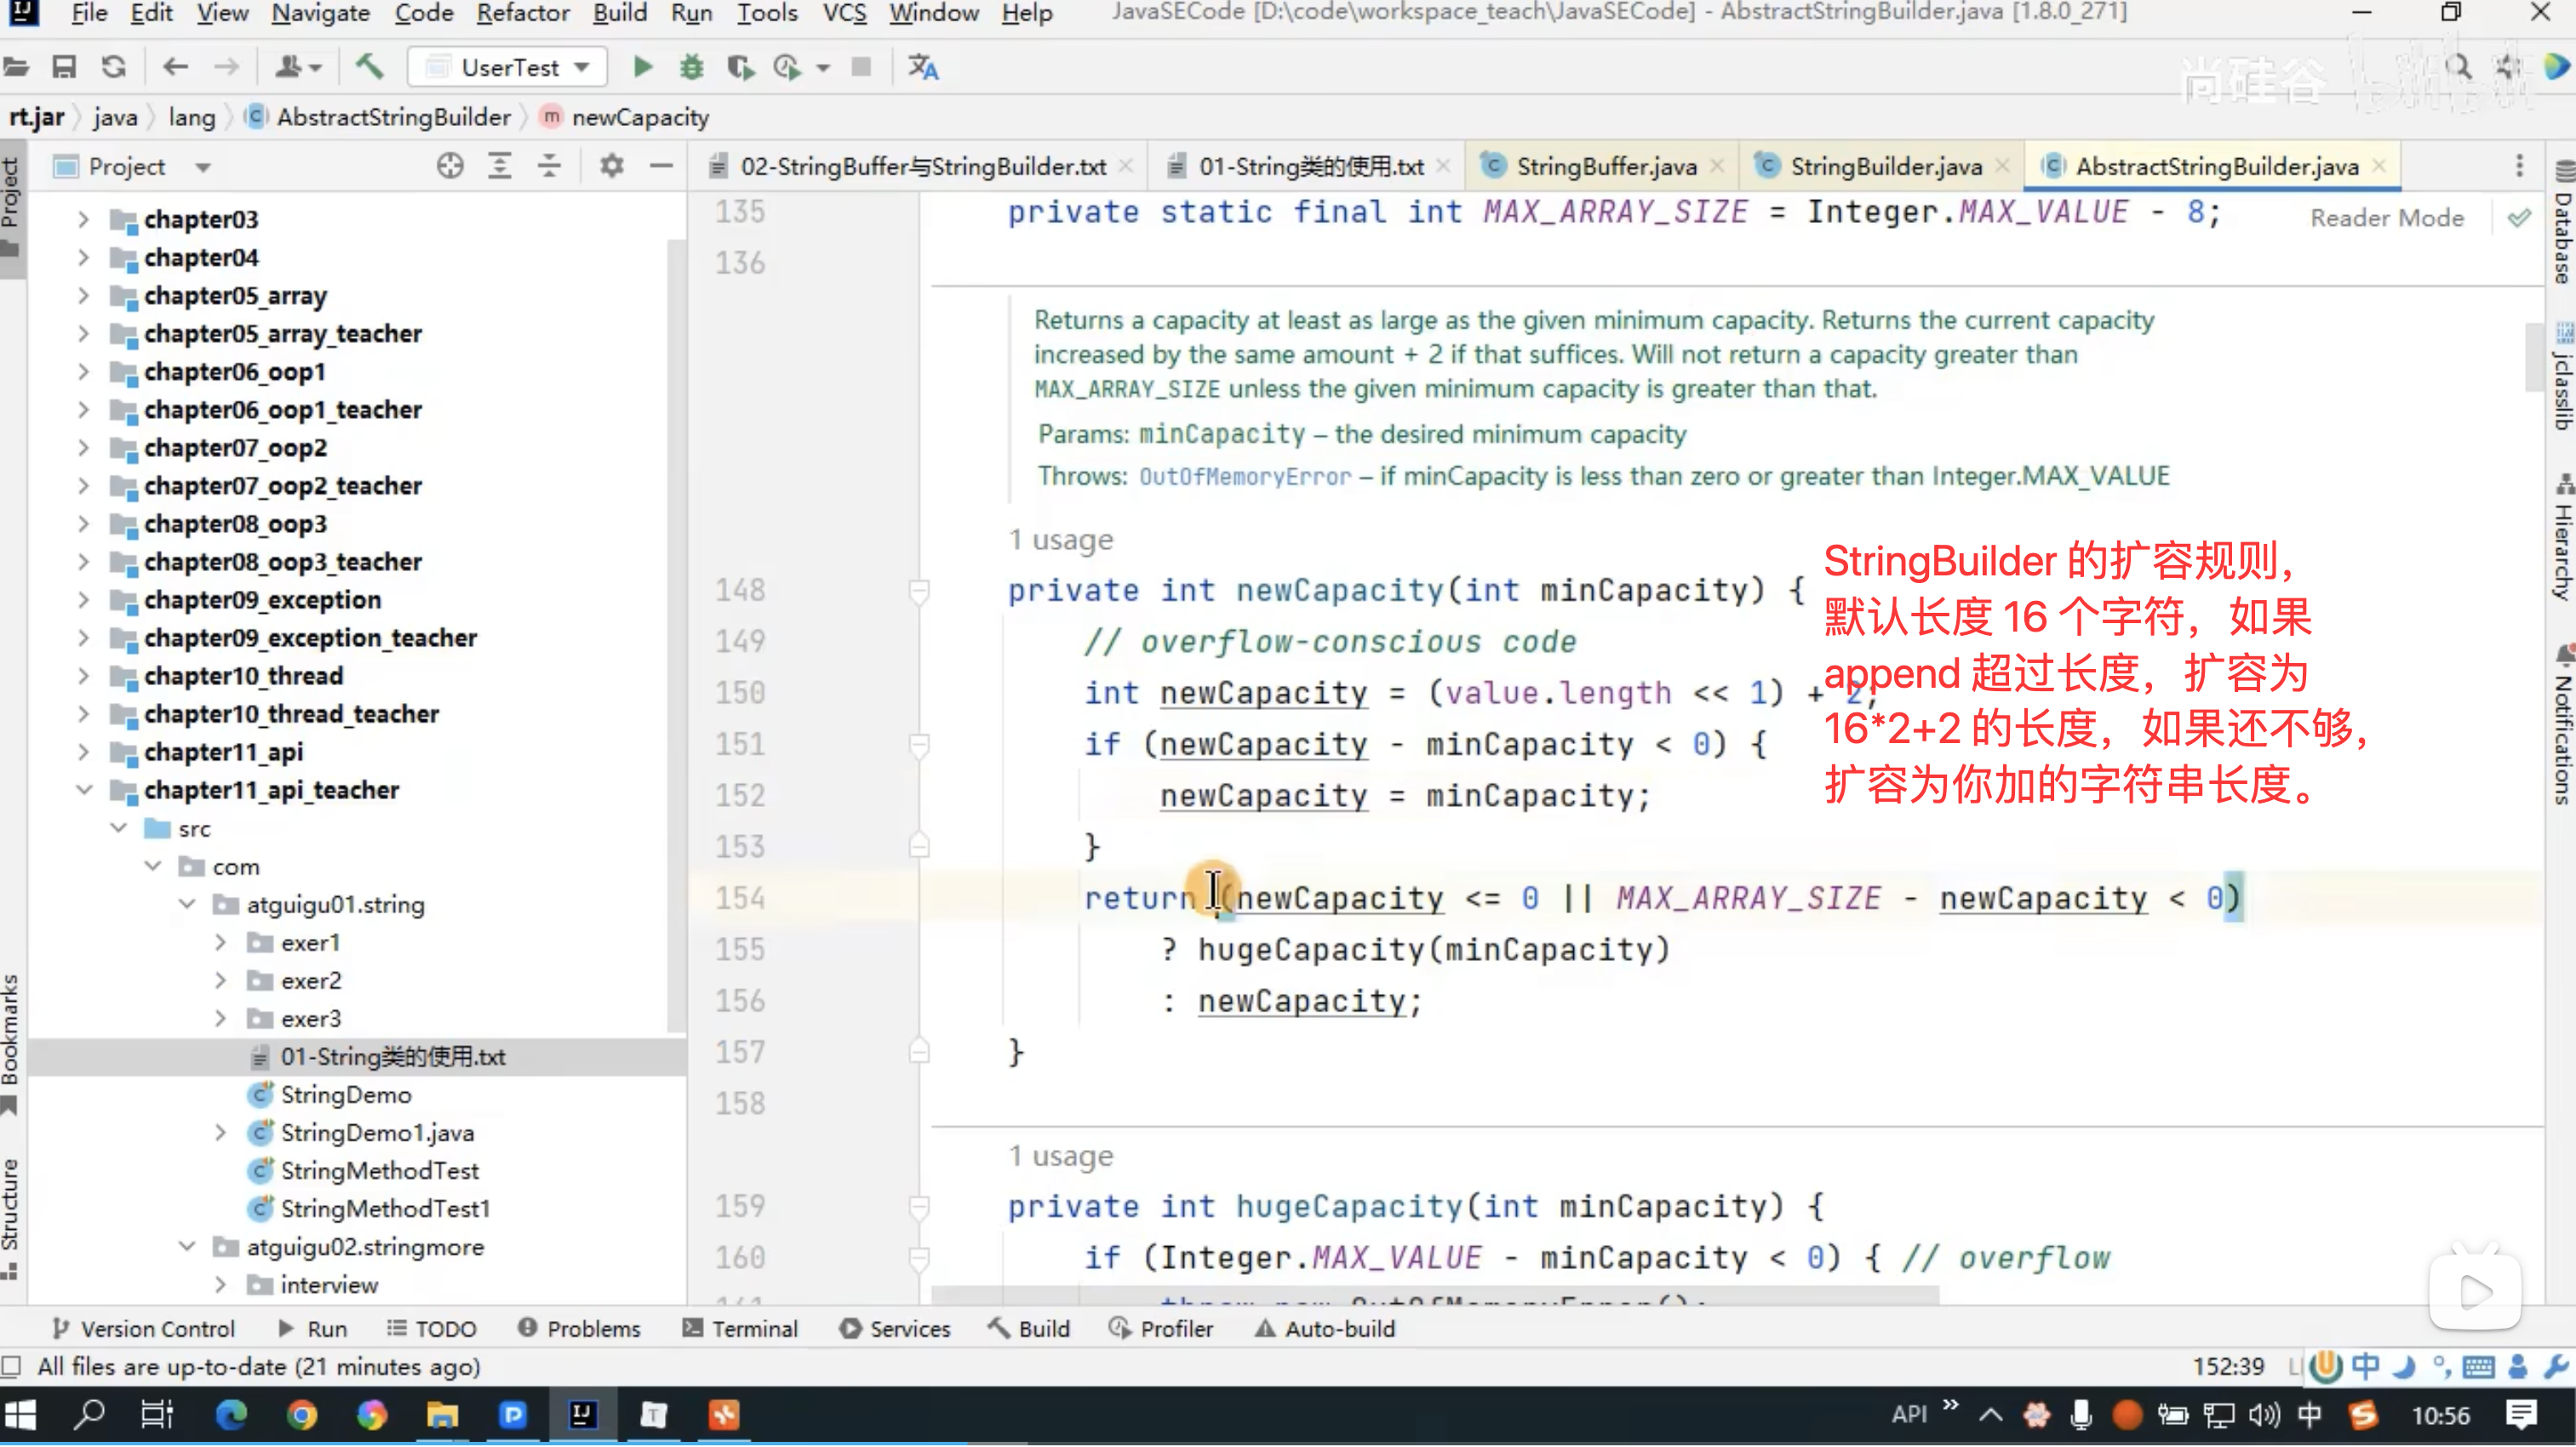The width and height of the screenshot is (2576, 1447).
Task: Open StringMethodTest in project tree
Action: click(379, 1171)
